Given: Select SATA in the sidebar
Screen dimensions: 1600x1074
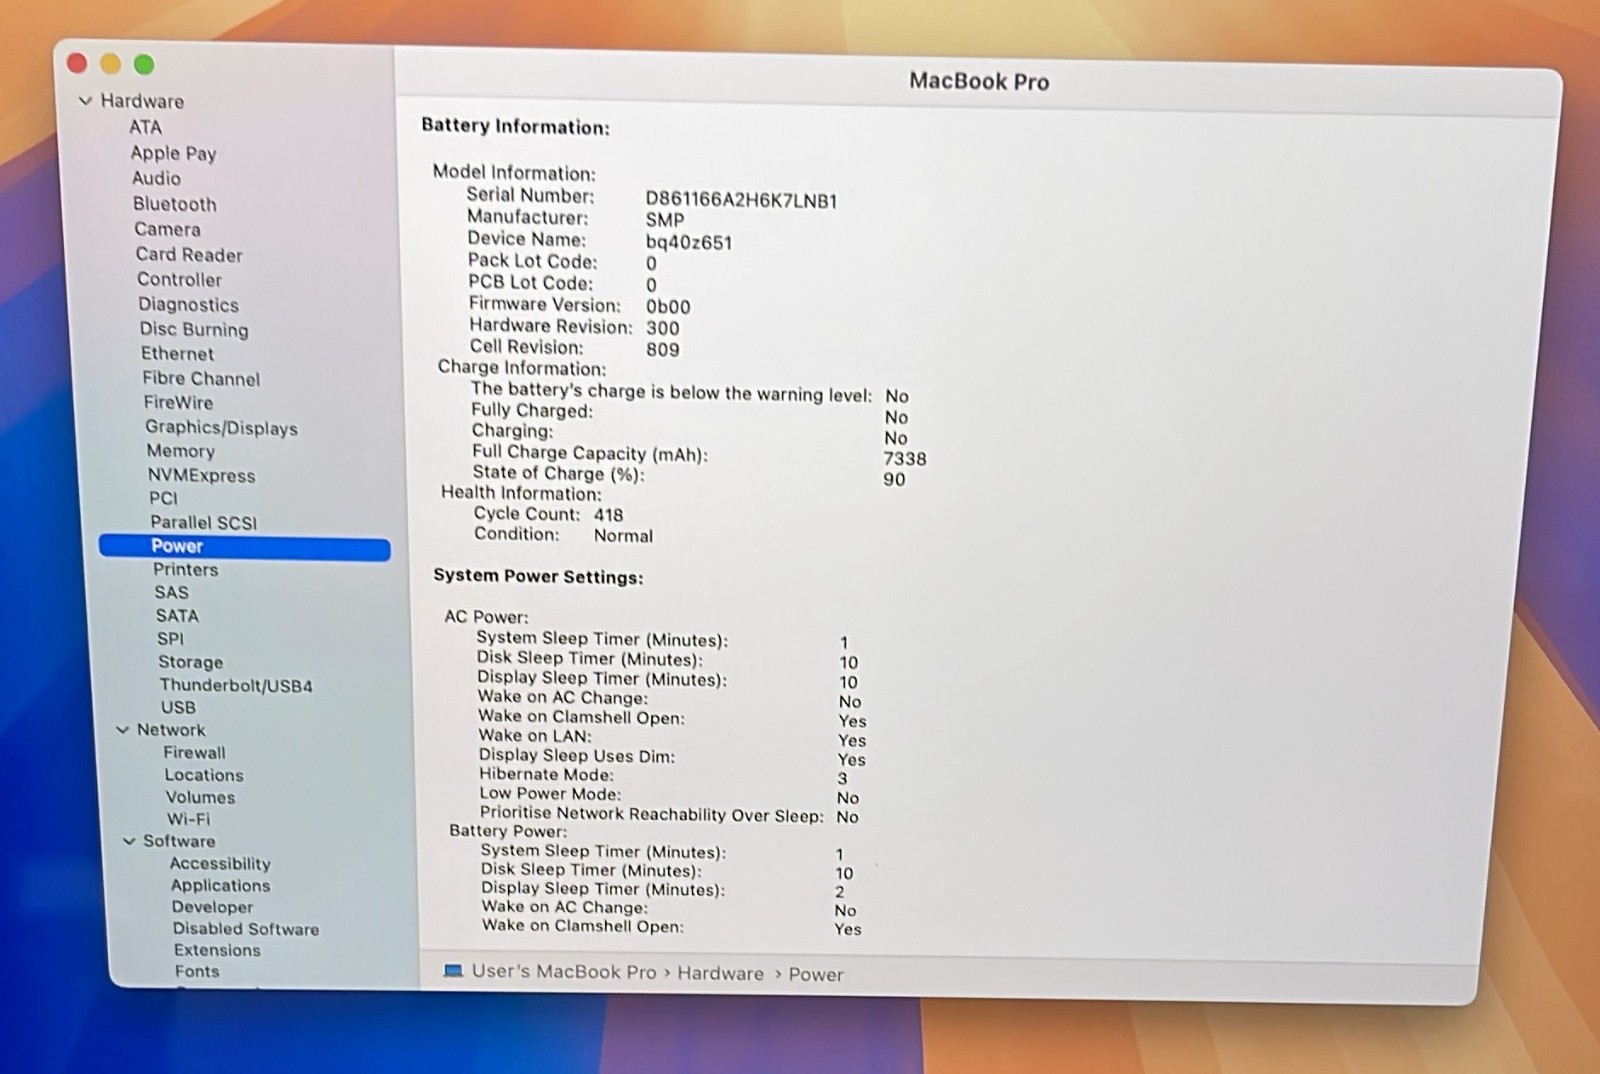Looking at the screenshot, I should tap(177, 616).
